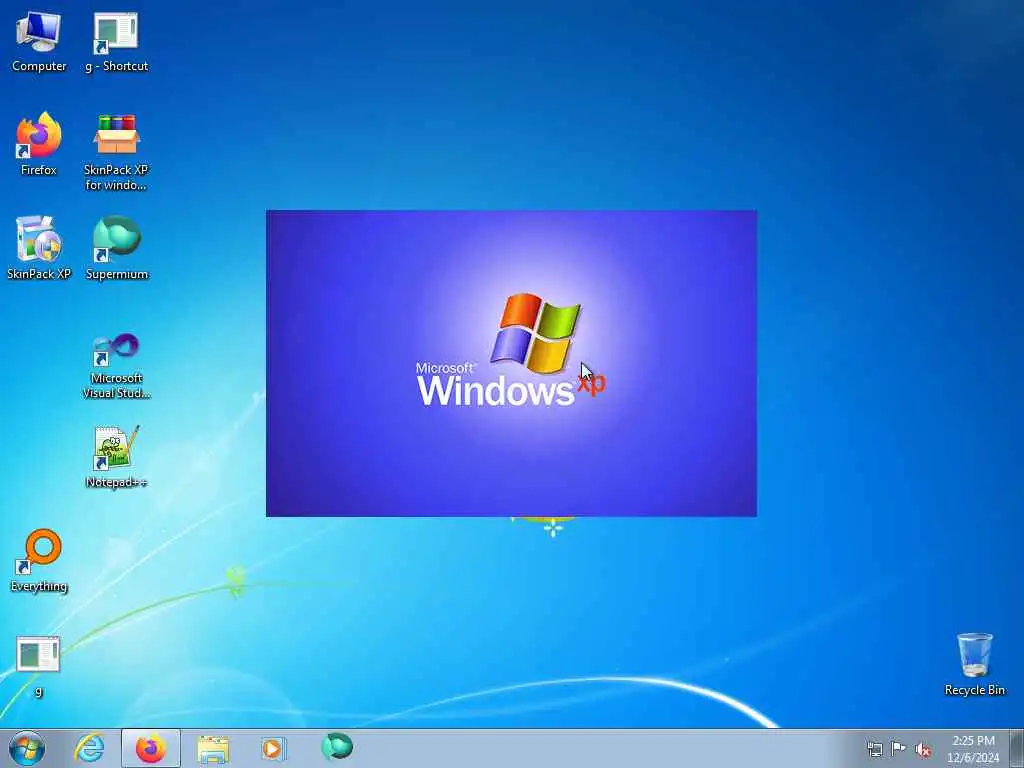
Task: Launch Internet Explorer from the taskbar
Action: pyautogui.click(x=89, y=748)
